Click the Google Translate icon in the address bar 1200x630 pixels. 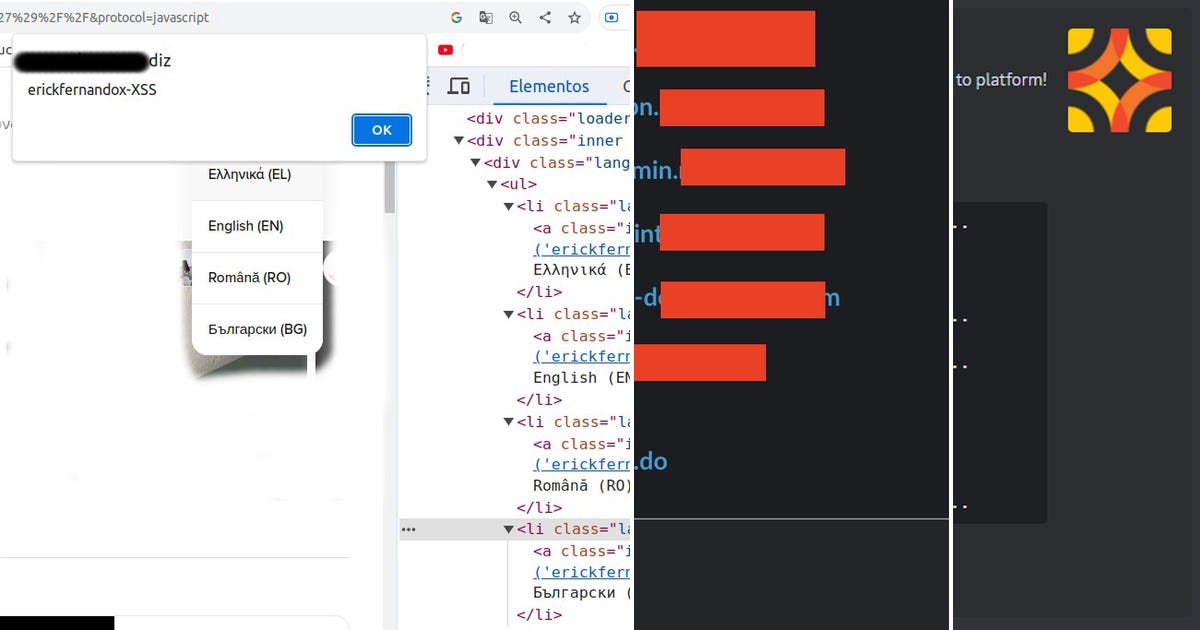click(x=484, y=17)
